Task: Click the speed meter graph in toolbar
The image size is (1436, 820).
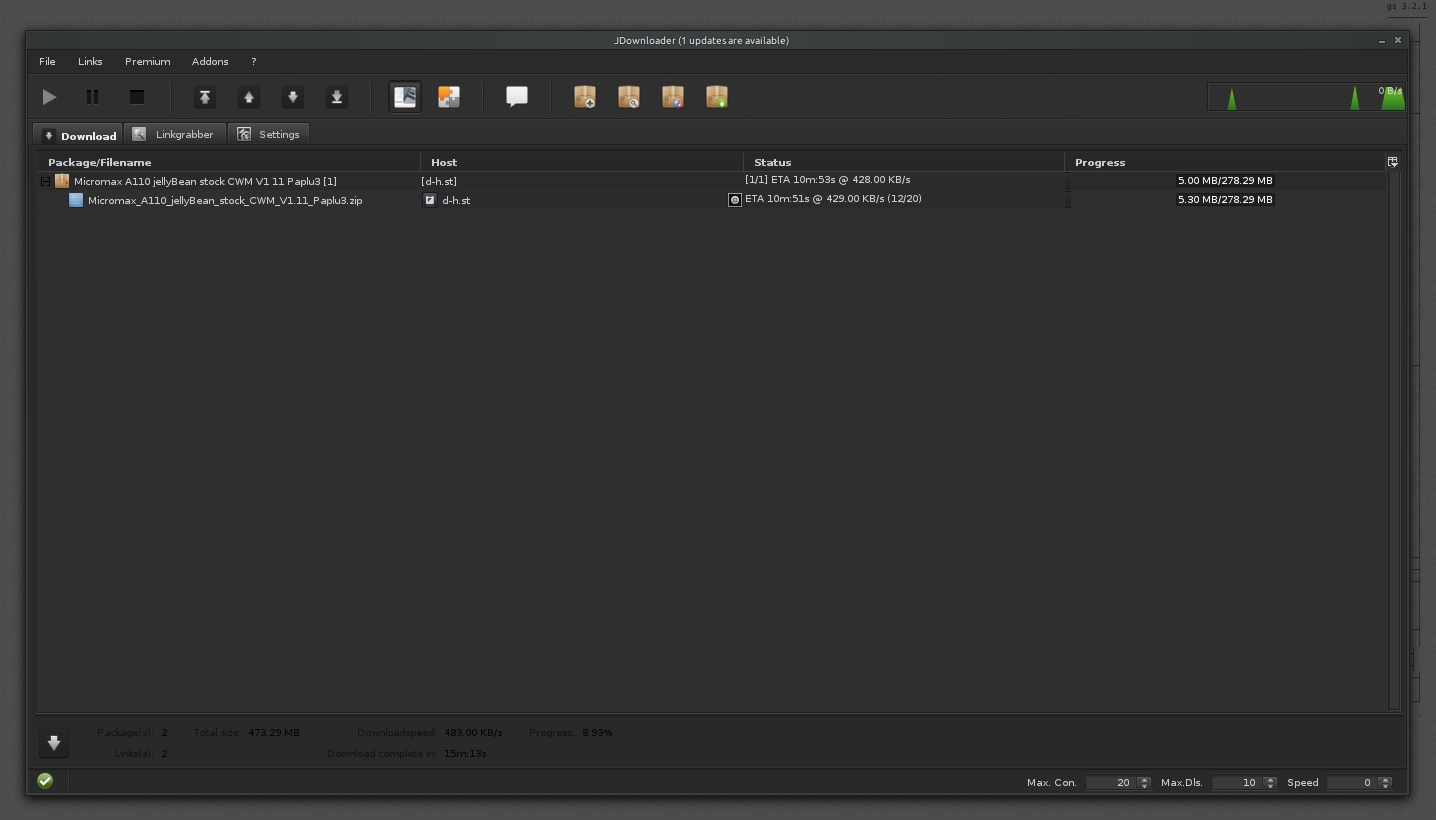Action: (1306, 97)
